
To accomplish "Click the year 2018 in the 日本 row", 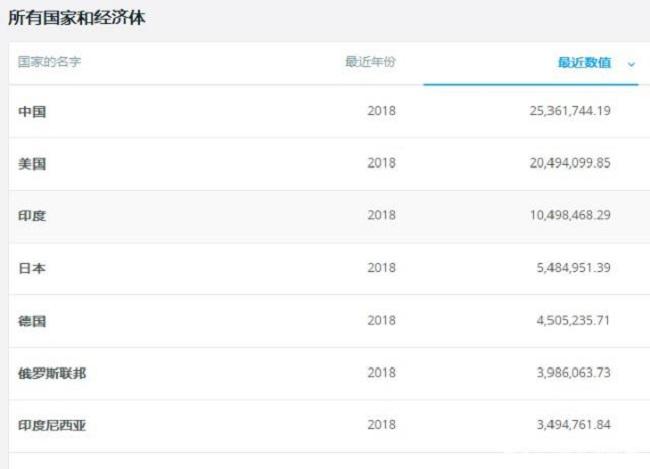I will click(381, 267).
